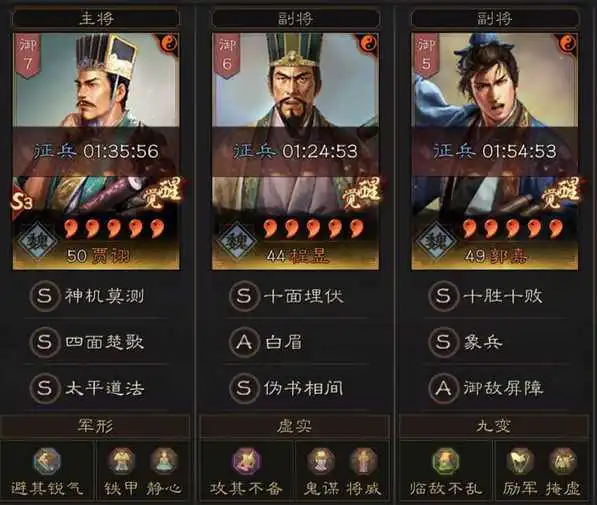This screenshot has width=597, height=505.
Task: Select the 静心 tactic icon
Action: (x=163, y=461)
